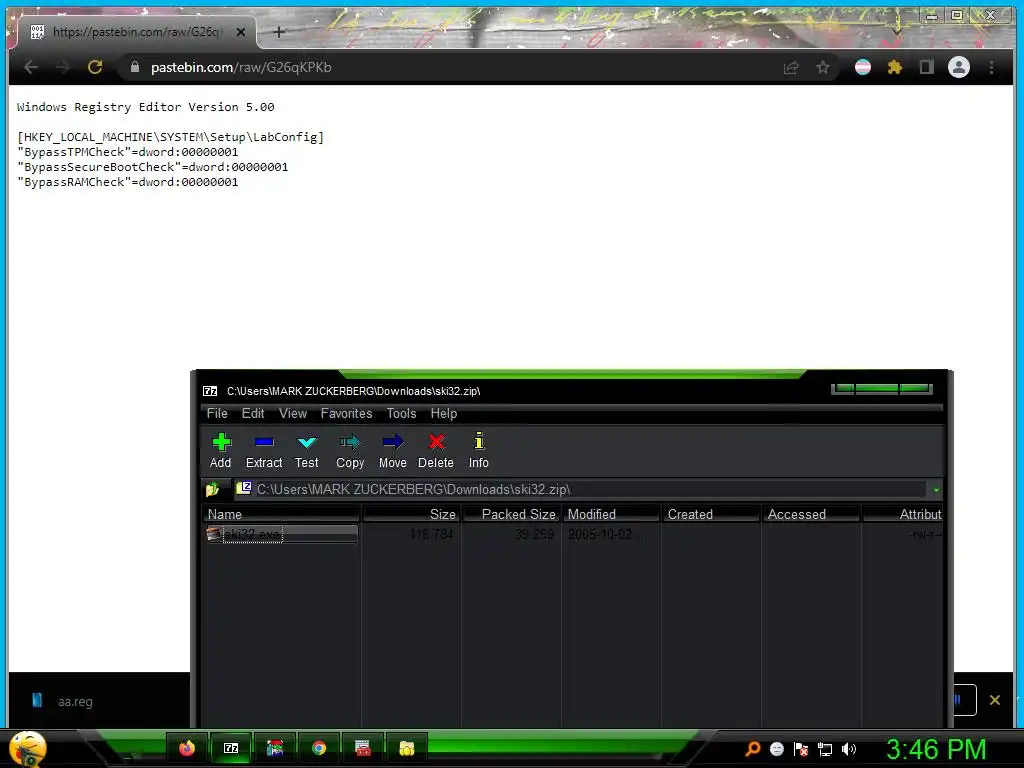Click the HKEY_LOCAL_MACHINE registry key line

point(170,136)
